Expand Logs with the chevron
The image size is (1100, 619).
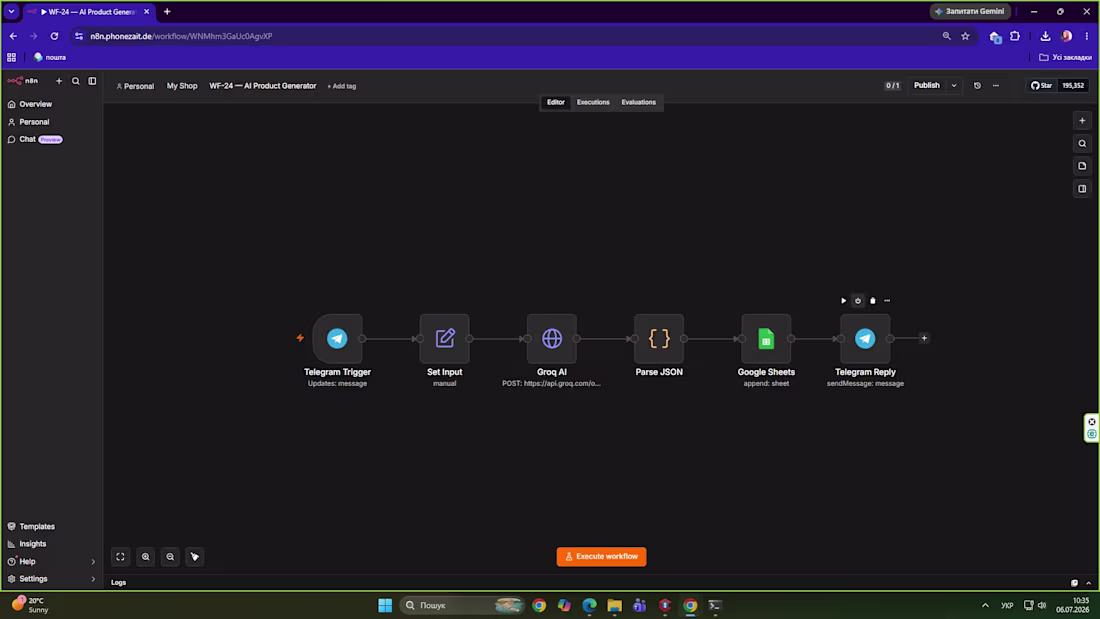(1089, 583)
